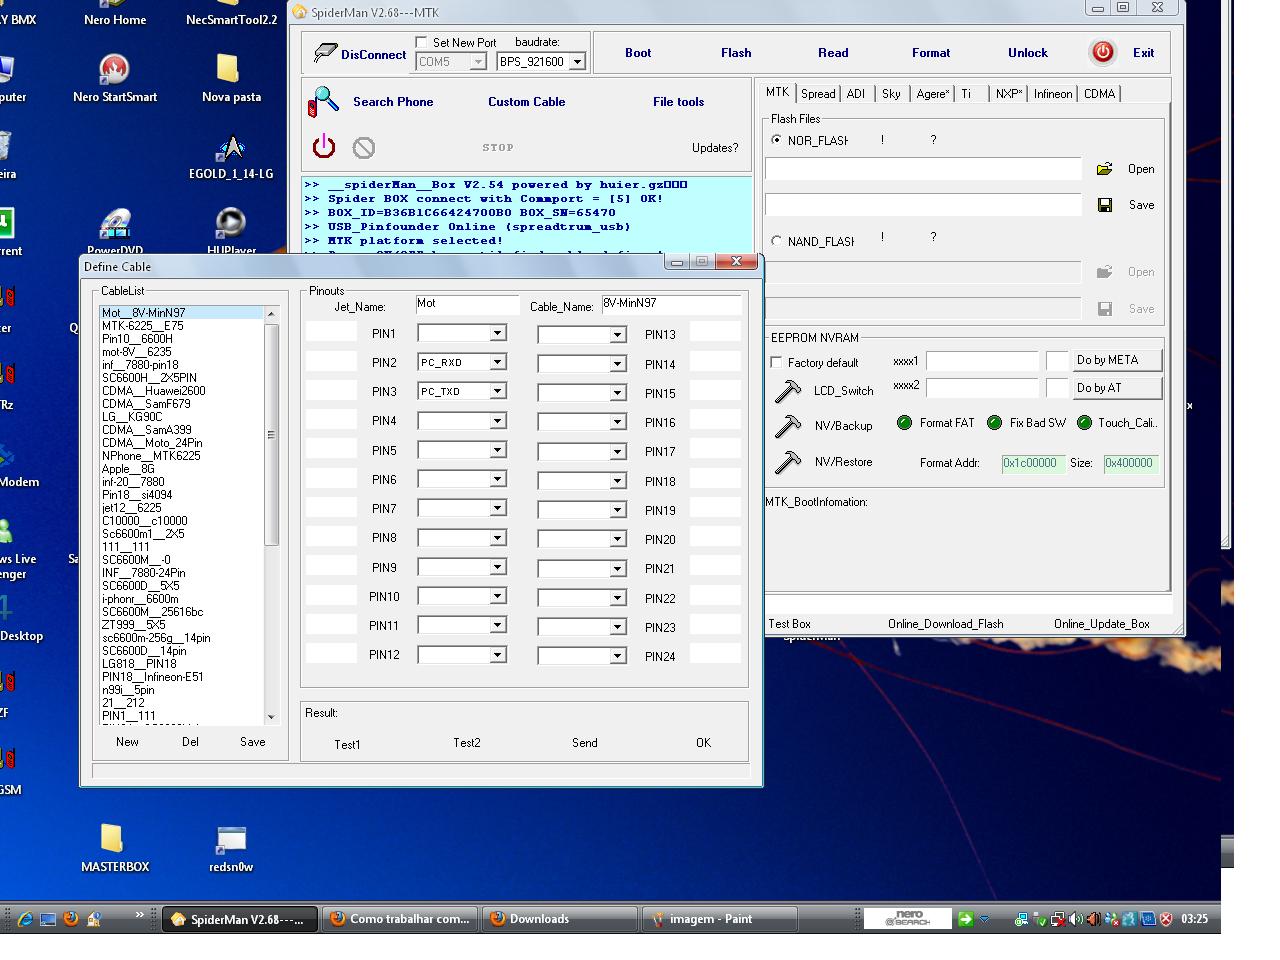Click the Search Phone magnifier icon
This screenshot has height=960, width=1280.
pos(324,102)
